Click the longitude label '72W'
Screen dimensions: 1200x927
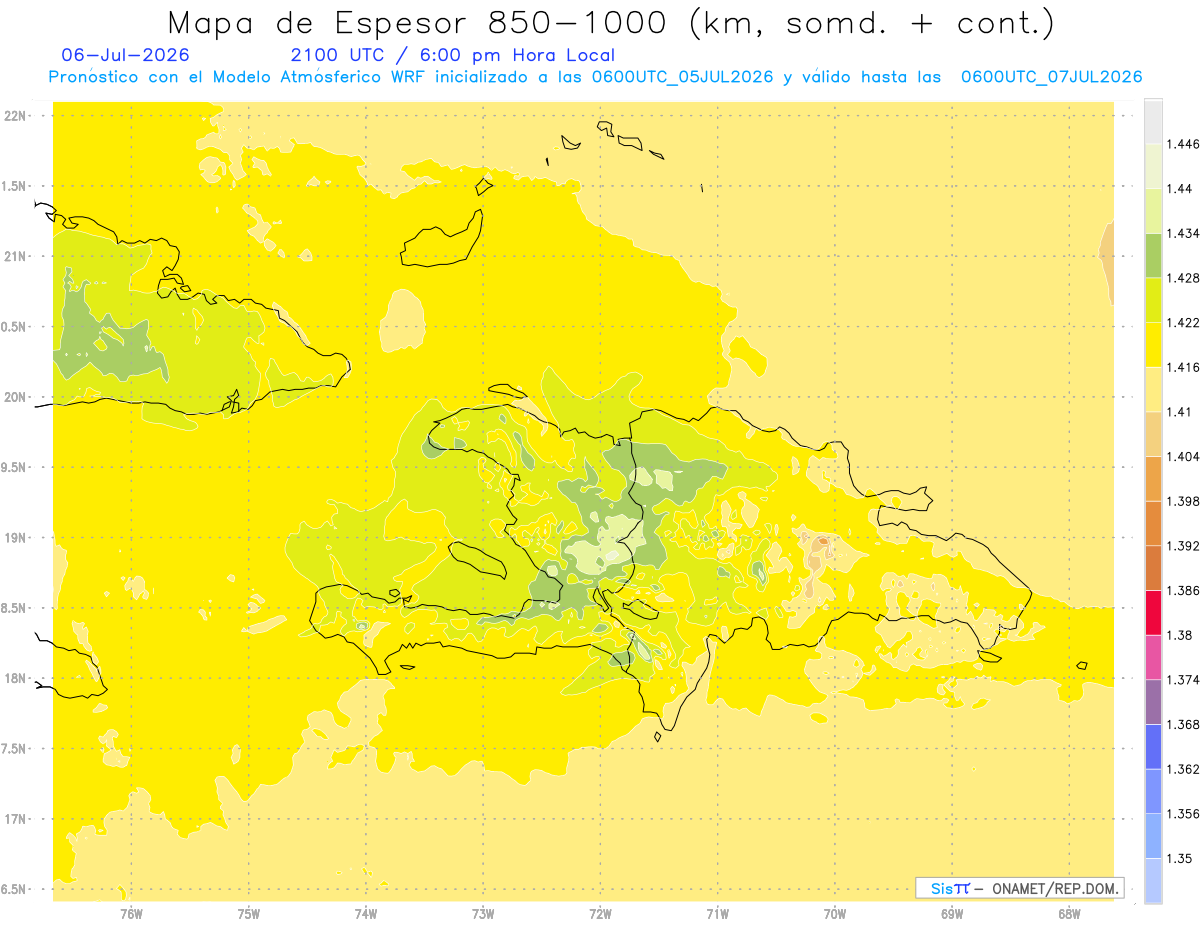[601, 913]
